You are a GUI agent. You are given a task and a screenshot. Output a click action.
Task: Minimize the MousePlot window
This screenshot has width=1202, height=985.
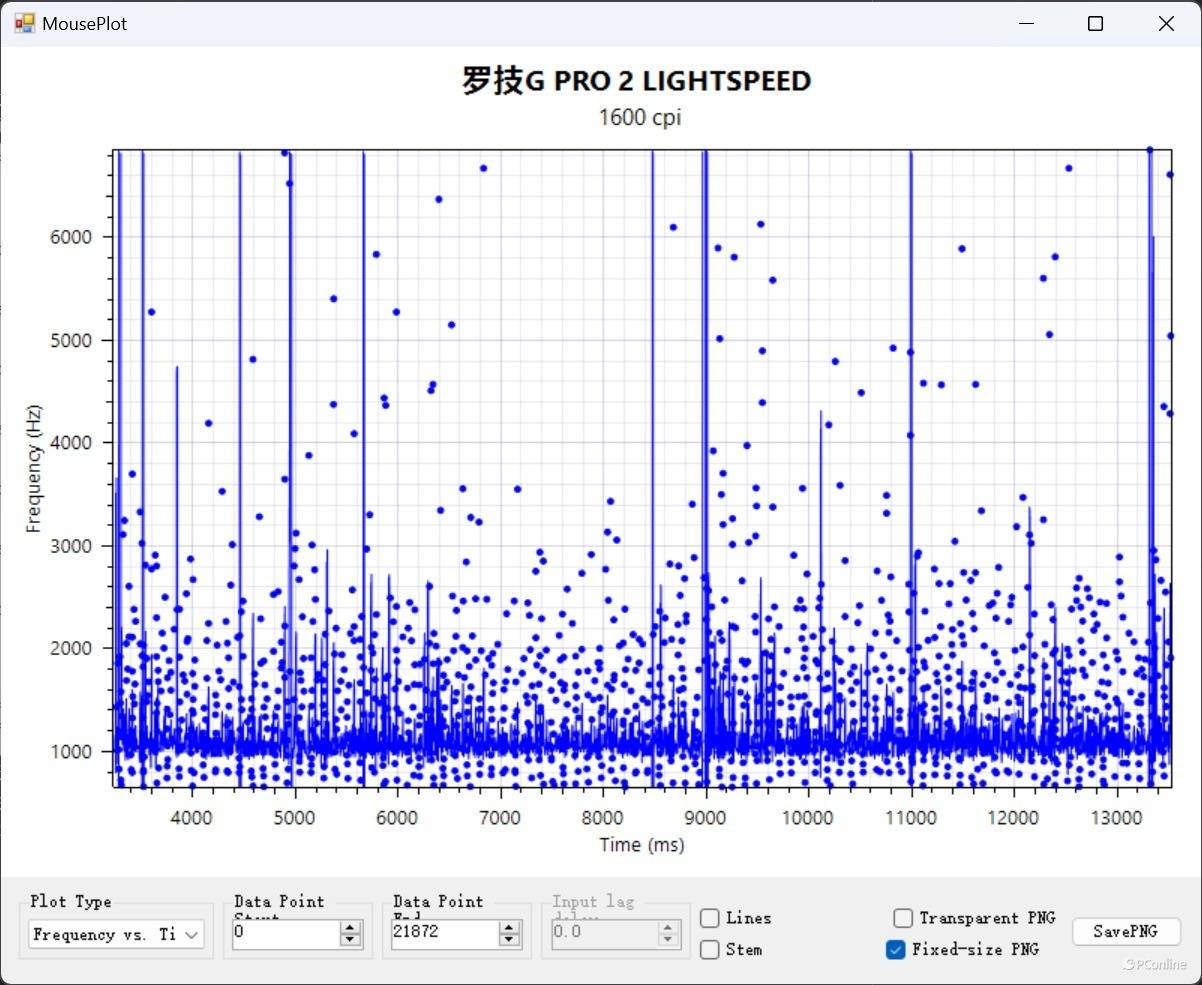[x=1025, y=24]
